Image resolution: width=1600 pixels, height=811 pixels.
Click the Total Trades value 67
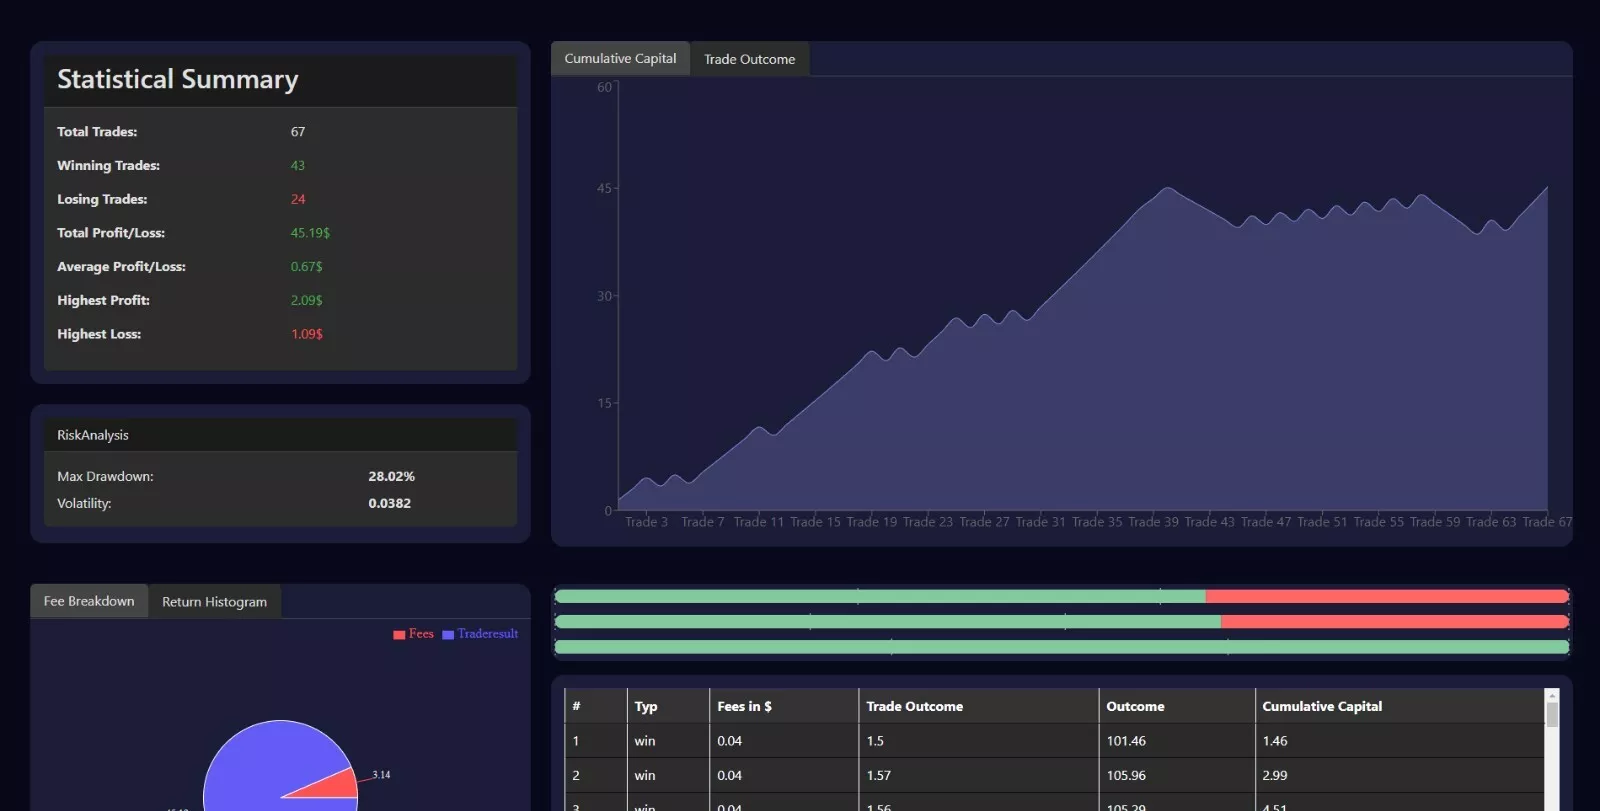click(298, 132)
